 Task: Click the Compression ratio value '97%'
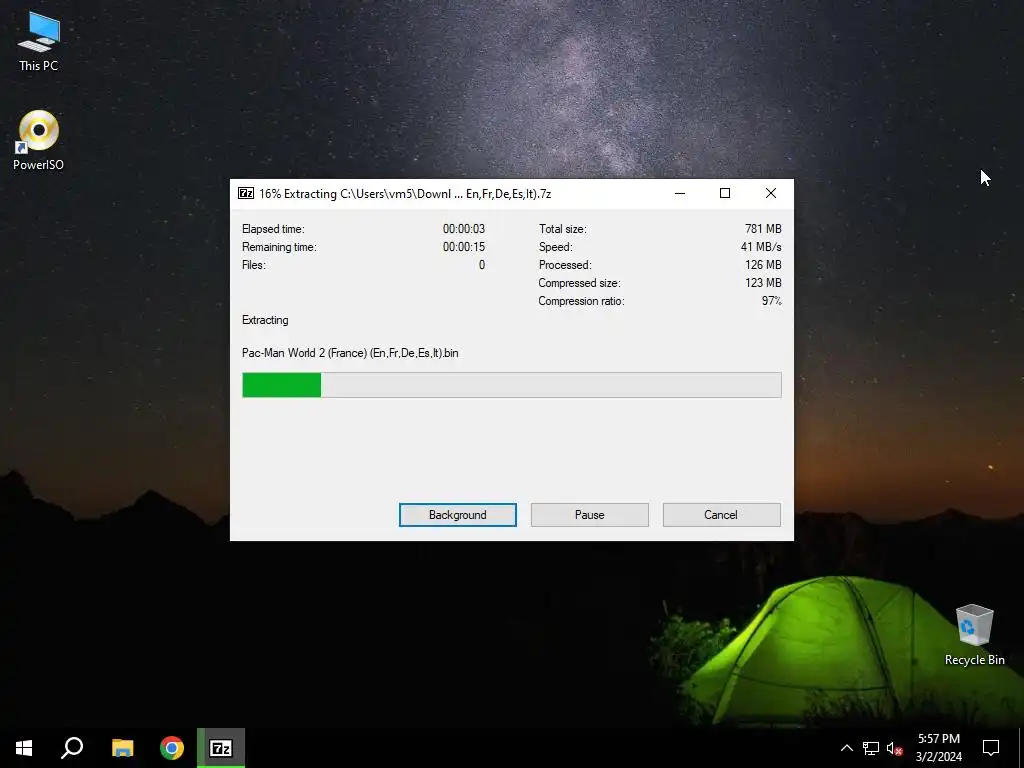(x=771, y=300)
